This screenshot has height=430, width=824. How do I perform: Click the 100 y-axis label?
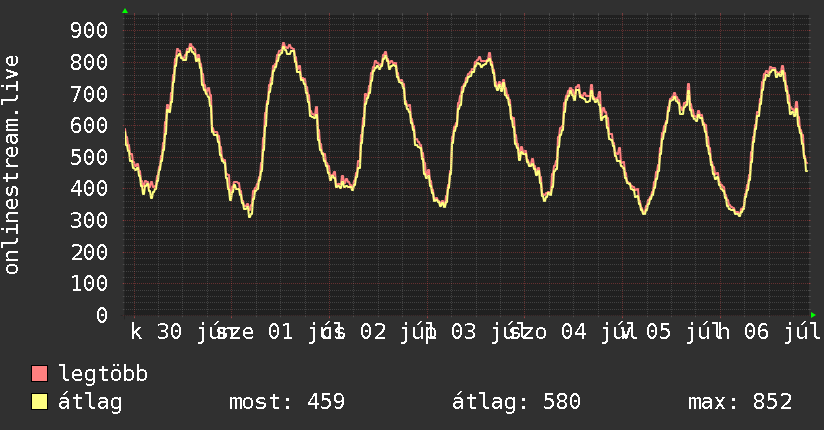89,284
